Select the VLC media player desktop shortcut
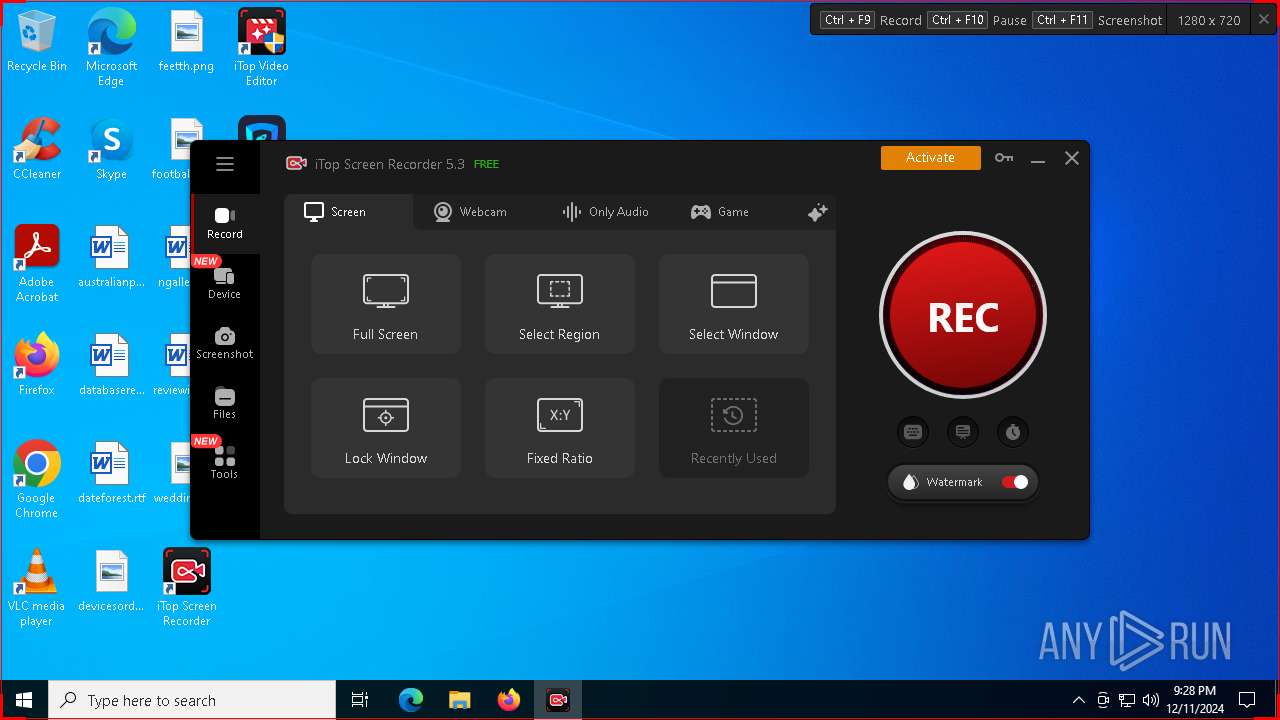This screenshot has width=1280, height=720. [x=37, y=588]
